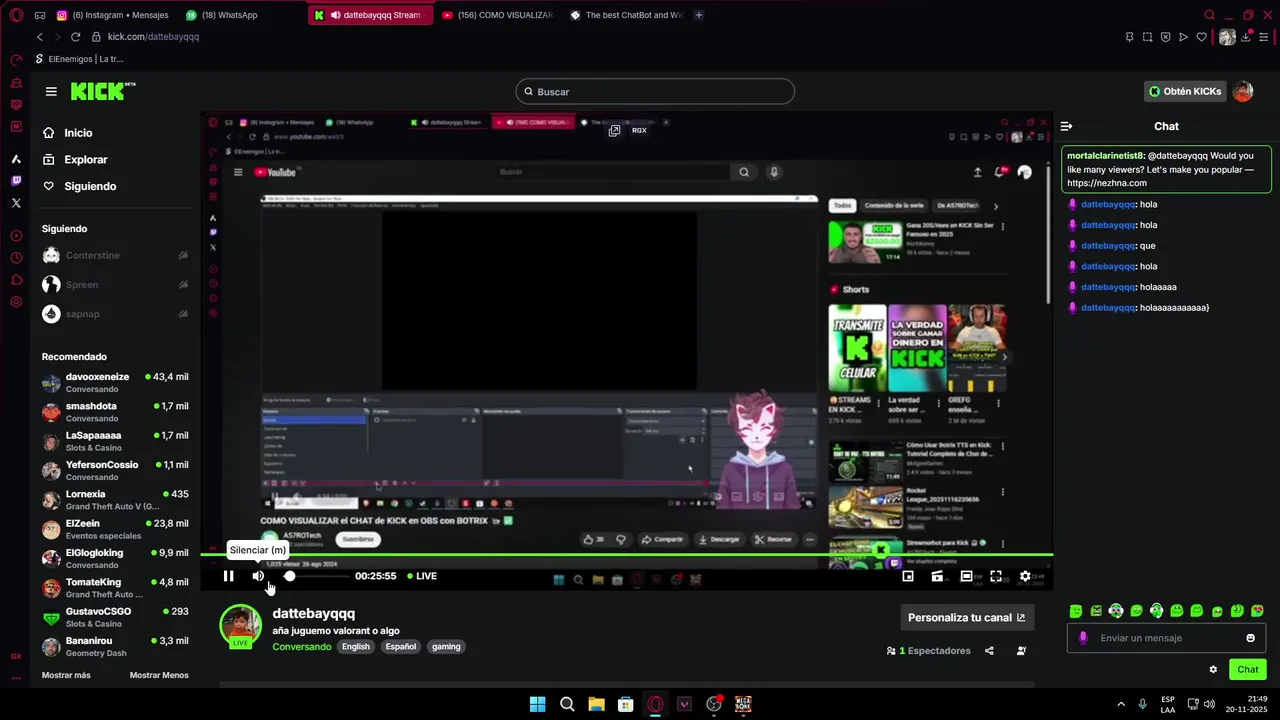Expand list with Mostrar más
1280x720 pixels.
tap(66, 675)
